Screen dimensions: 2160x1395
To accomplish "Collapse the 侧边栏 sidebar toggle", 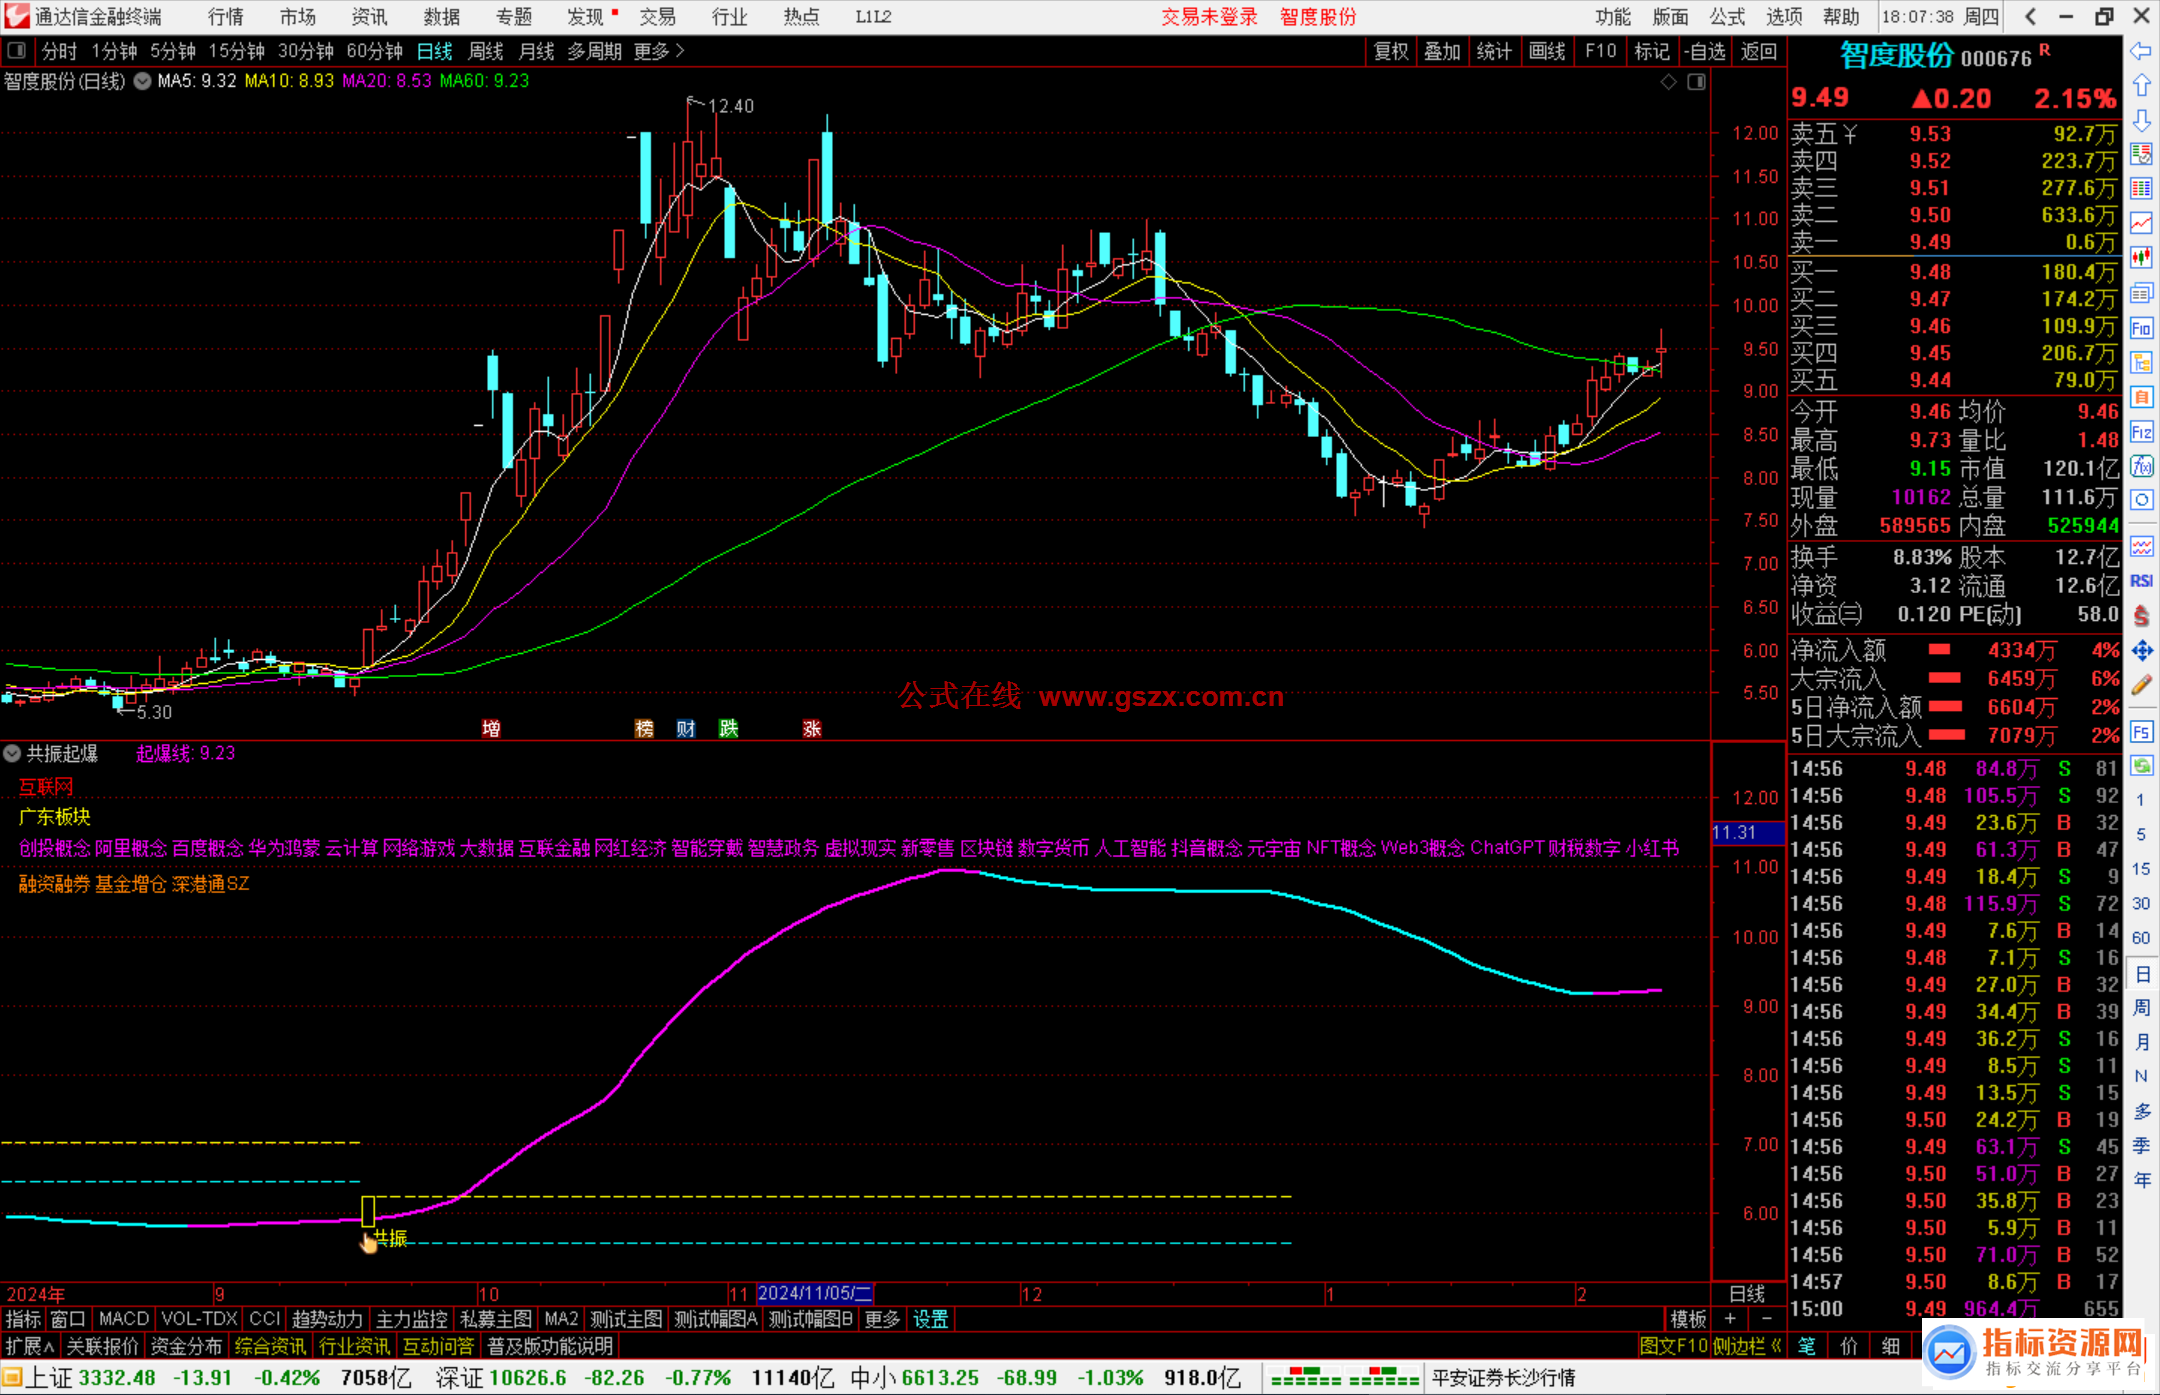I will pos(1747,1346).
